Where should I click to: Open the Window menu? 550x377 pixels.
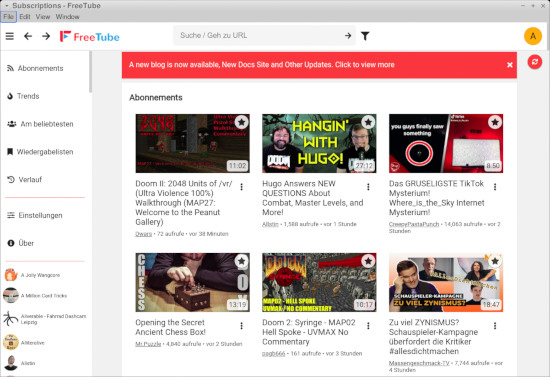coord(67,17)
